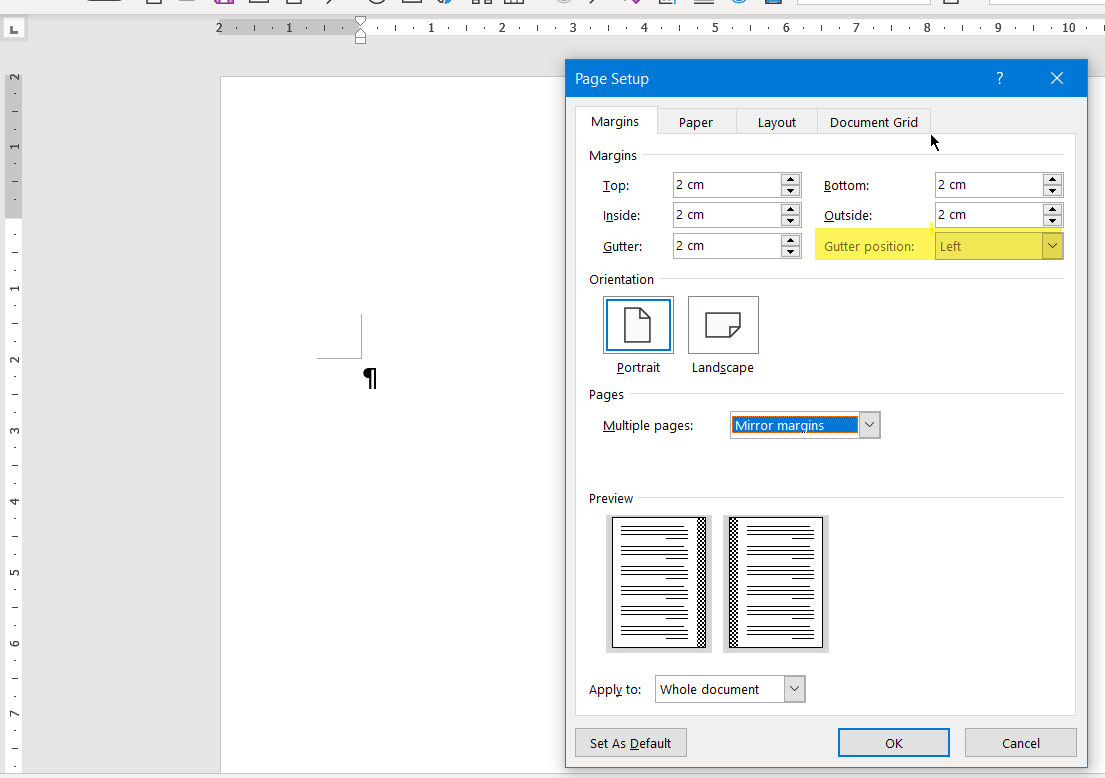Click the number 5 on the horizontal ruler
The image size is (1105, 778).
click(x=715, y=28)
